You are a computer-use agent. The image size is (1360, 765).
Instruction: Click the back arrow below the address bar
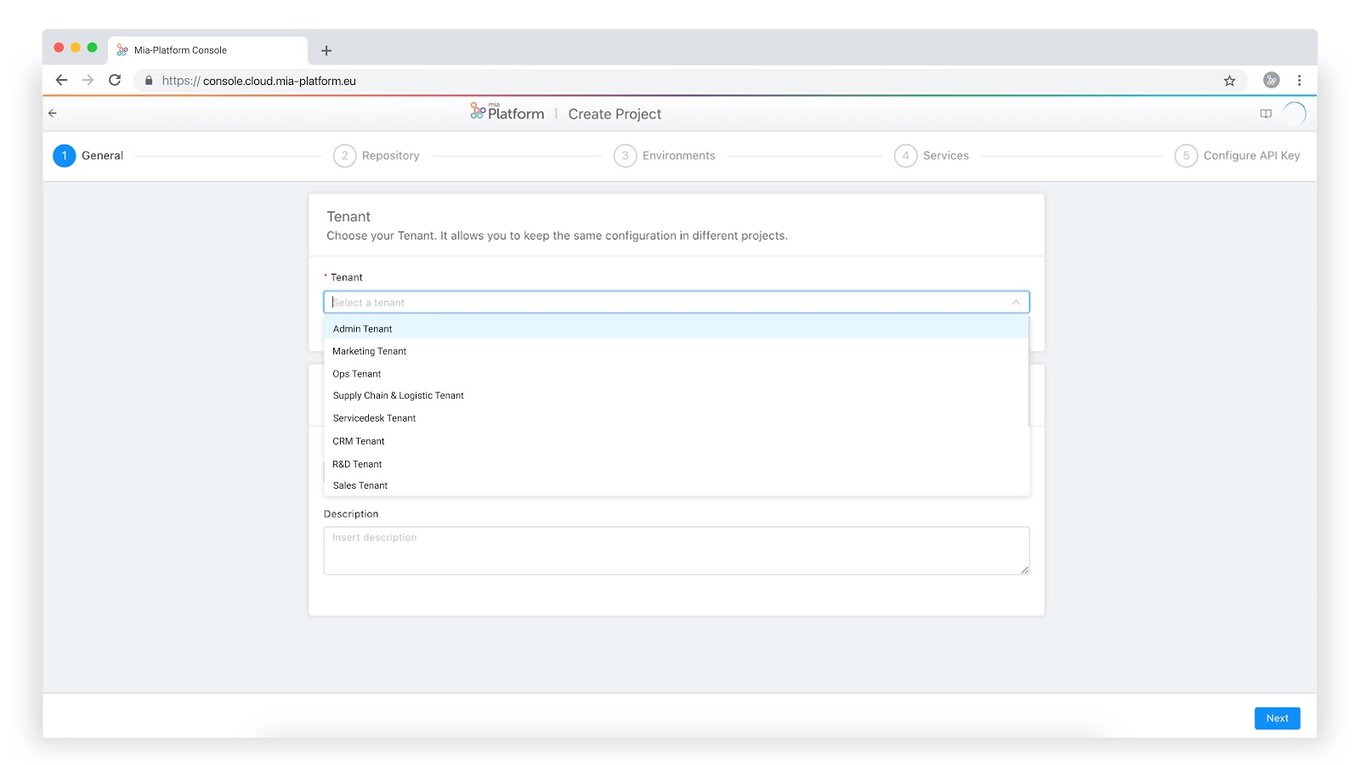coord(52,113)
